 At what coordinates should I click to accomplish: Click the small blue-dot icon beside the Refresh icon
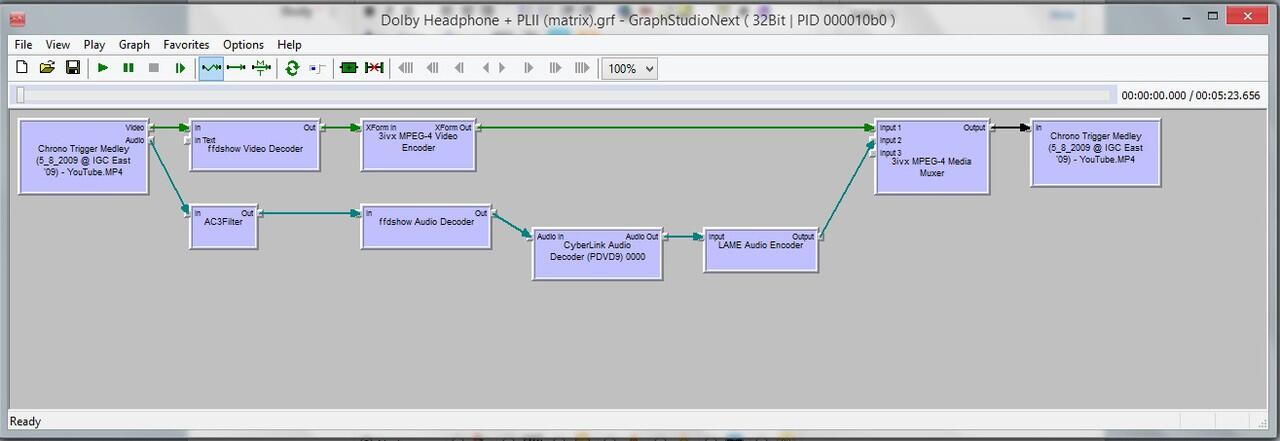click(x=317, y=68)
